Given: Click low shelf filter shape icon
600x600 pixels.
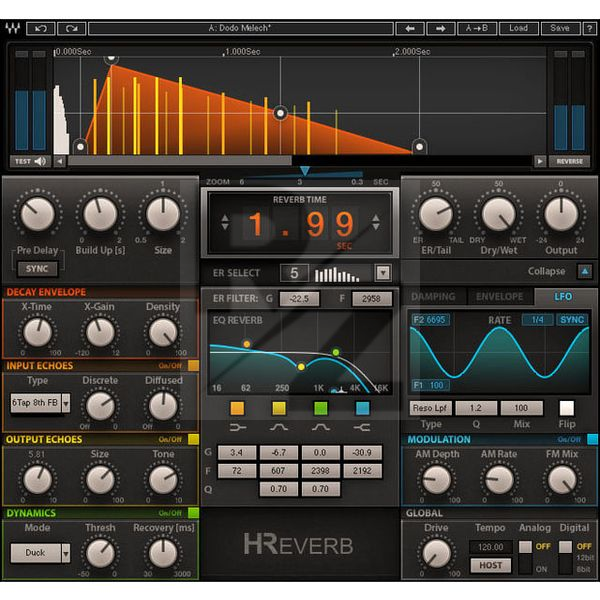Looking at the screenshot, I should (x=238, y=427).
